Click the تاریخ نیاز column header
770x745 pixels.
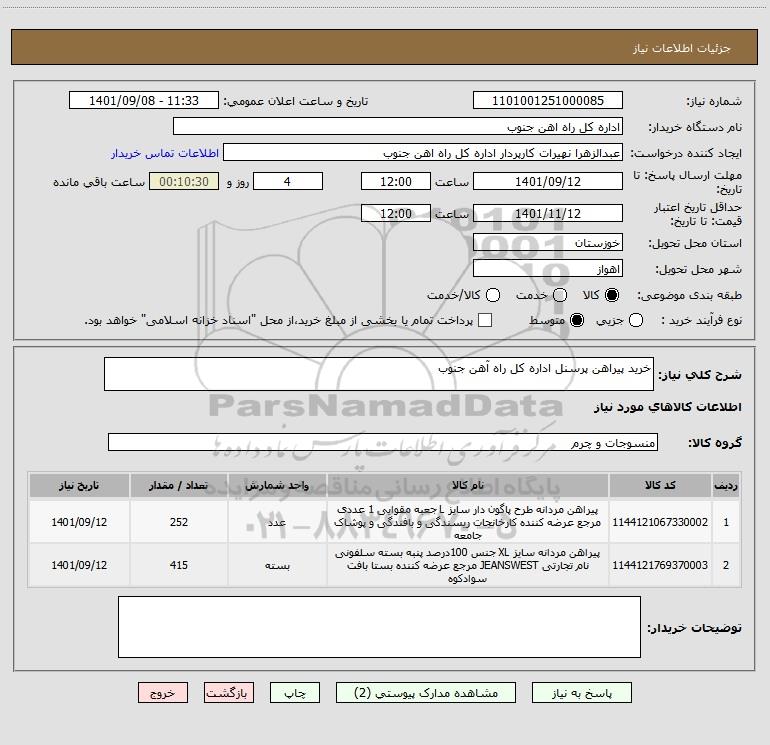tap(79, 485)
